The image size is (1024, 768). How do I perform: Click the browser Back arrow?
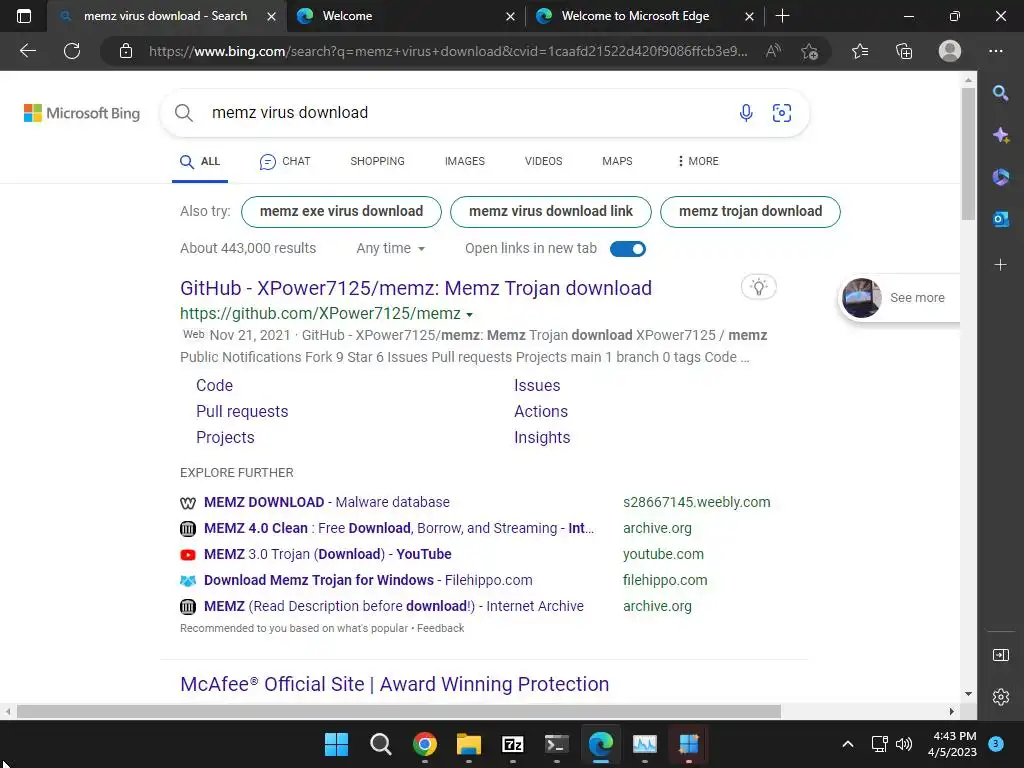27,51
